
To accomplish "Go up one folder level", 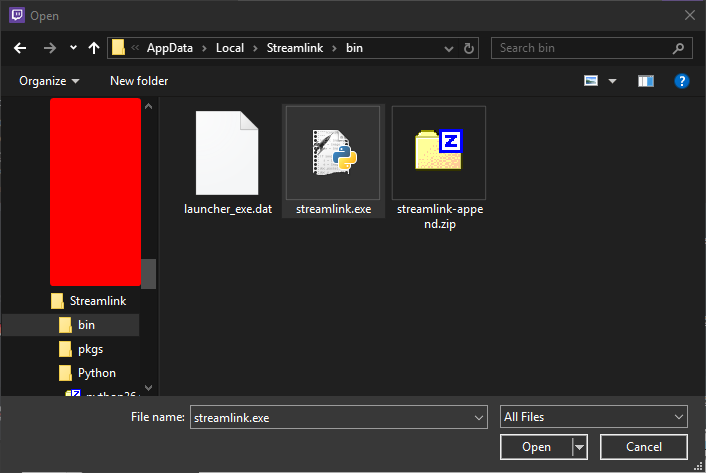I will click(x=94, y=48).
